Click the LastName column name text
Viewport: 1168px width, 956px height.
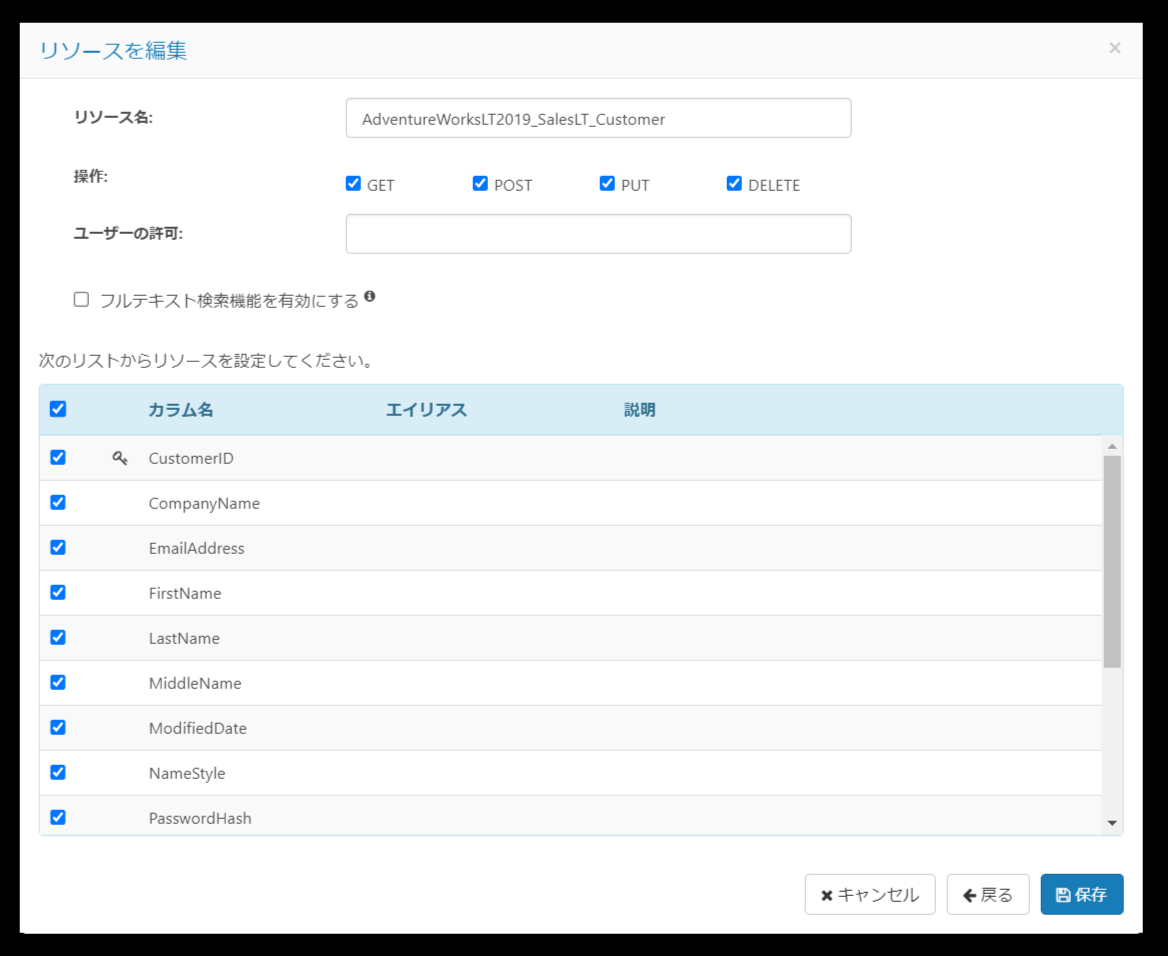point(184,639)
